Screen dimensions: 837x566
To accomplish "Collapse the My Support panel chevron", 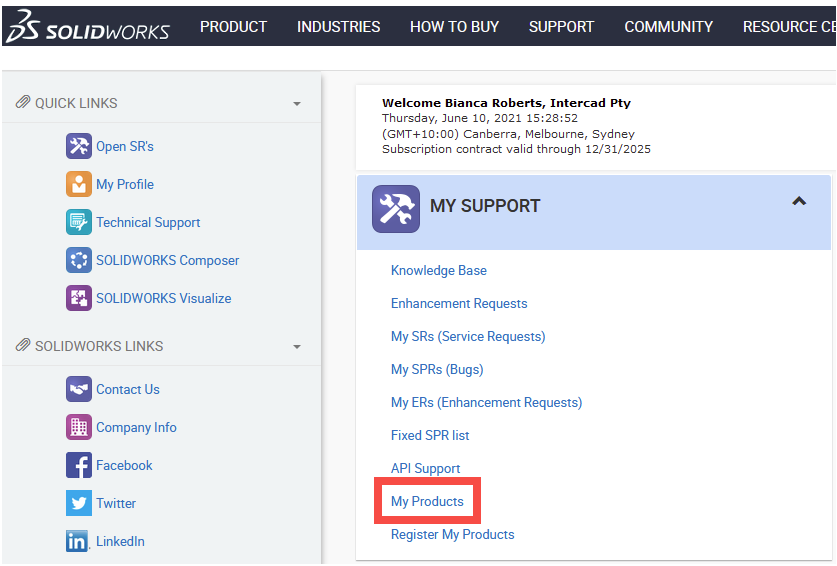I will 799,201.
